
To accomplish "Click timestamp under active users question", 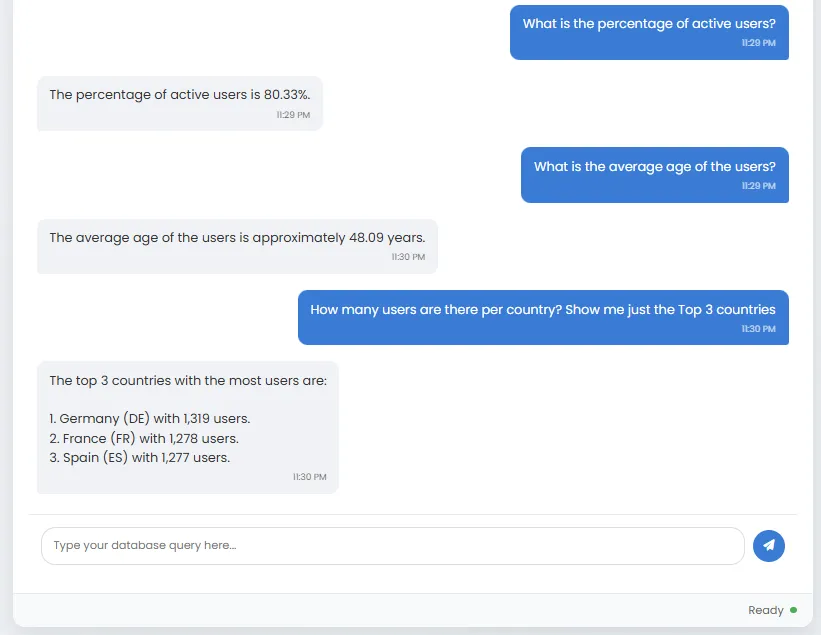I will click(x=758, y=43).
